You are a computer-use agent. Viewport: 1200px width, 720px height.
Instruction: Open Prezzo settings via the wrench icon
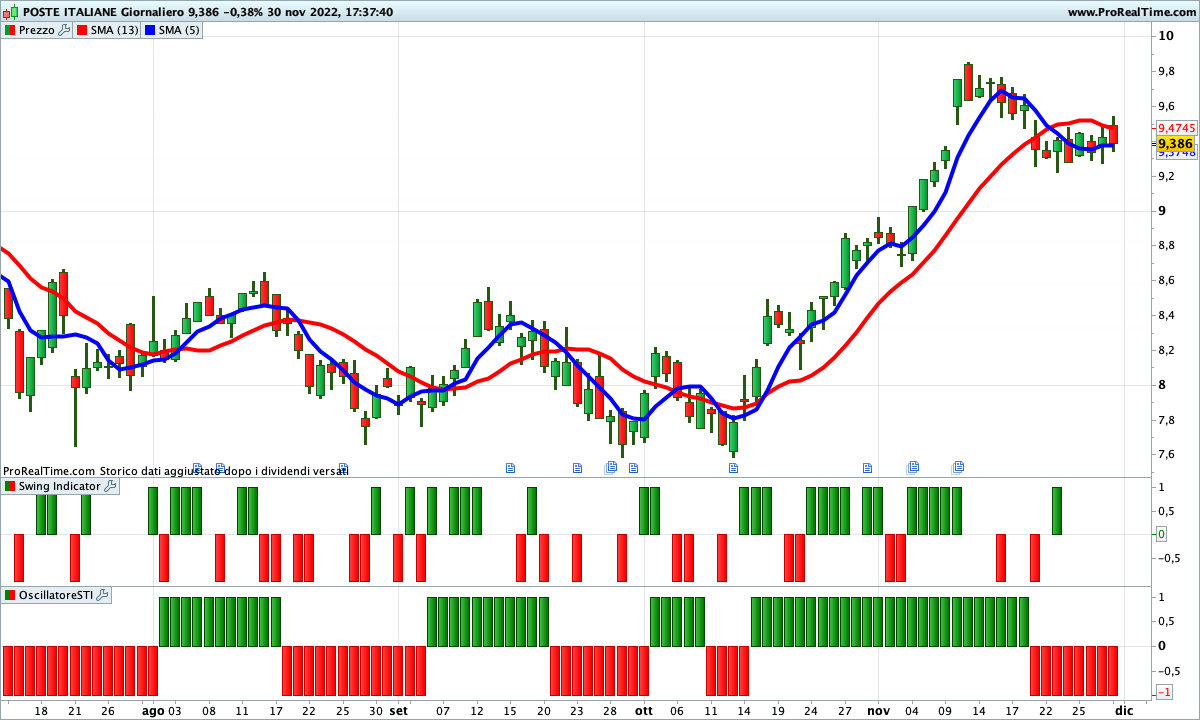tap(64, 30)
